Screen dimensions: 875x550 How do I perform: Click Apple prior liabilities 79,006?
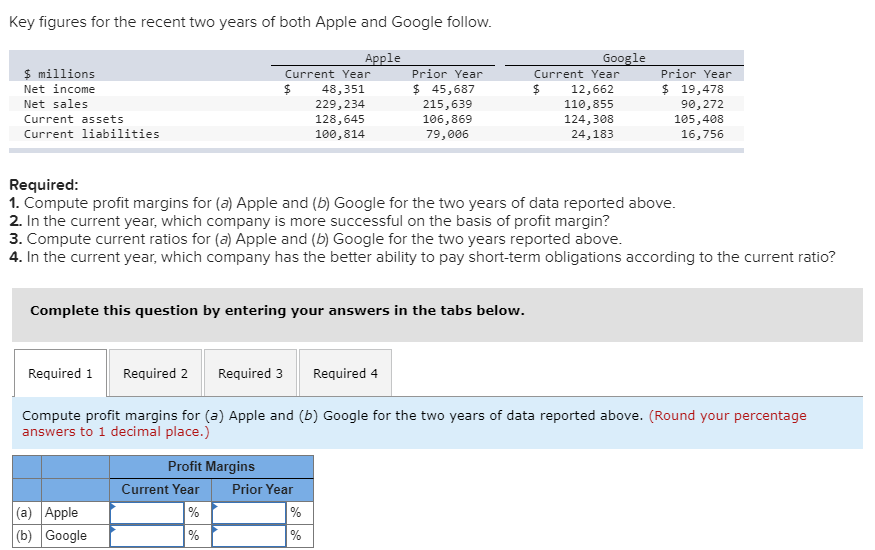click(447, 134)
